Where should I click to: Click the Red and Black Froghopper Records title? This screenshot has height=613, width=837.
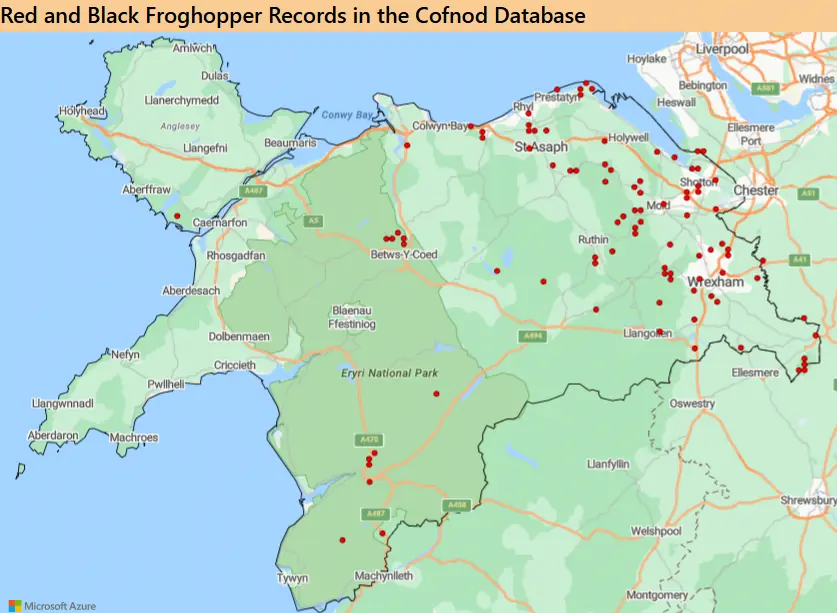(294, 16)
